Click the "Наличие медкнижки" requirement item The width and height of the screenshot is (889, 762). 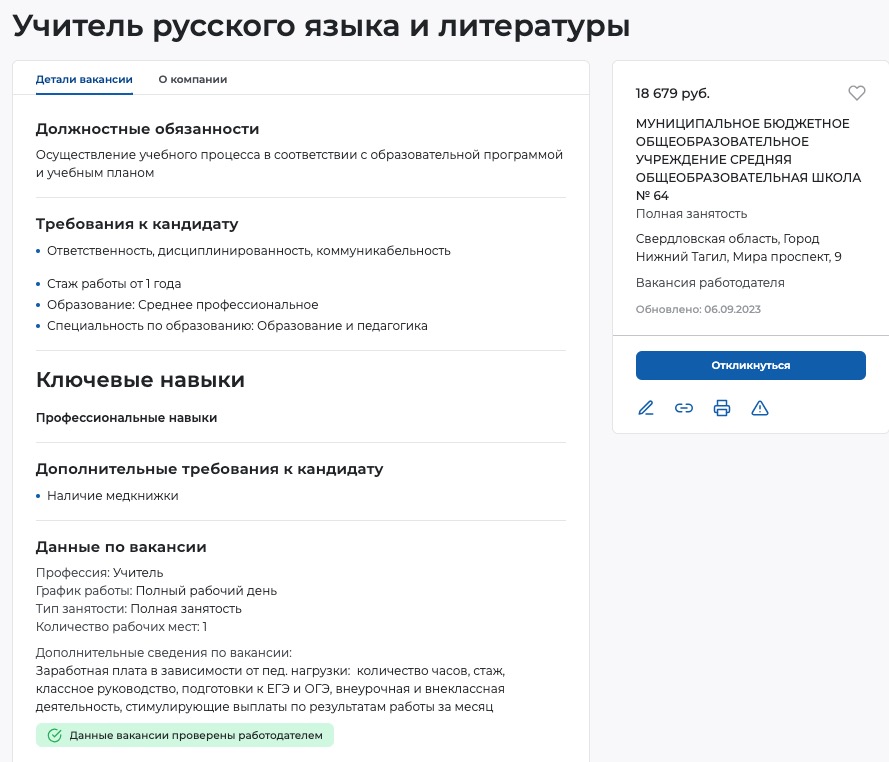(112, 495)
